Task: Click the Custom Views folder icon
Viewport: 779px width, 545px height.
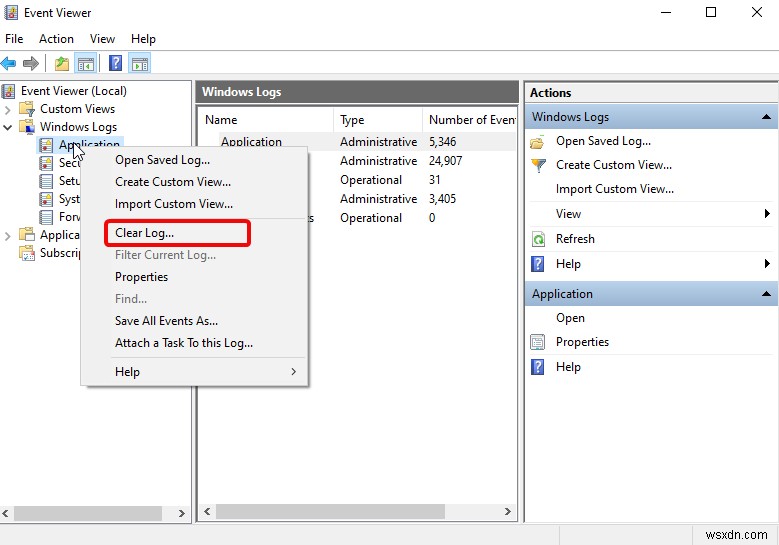Action: [27, 109]
